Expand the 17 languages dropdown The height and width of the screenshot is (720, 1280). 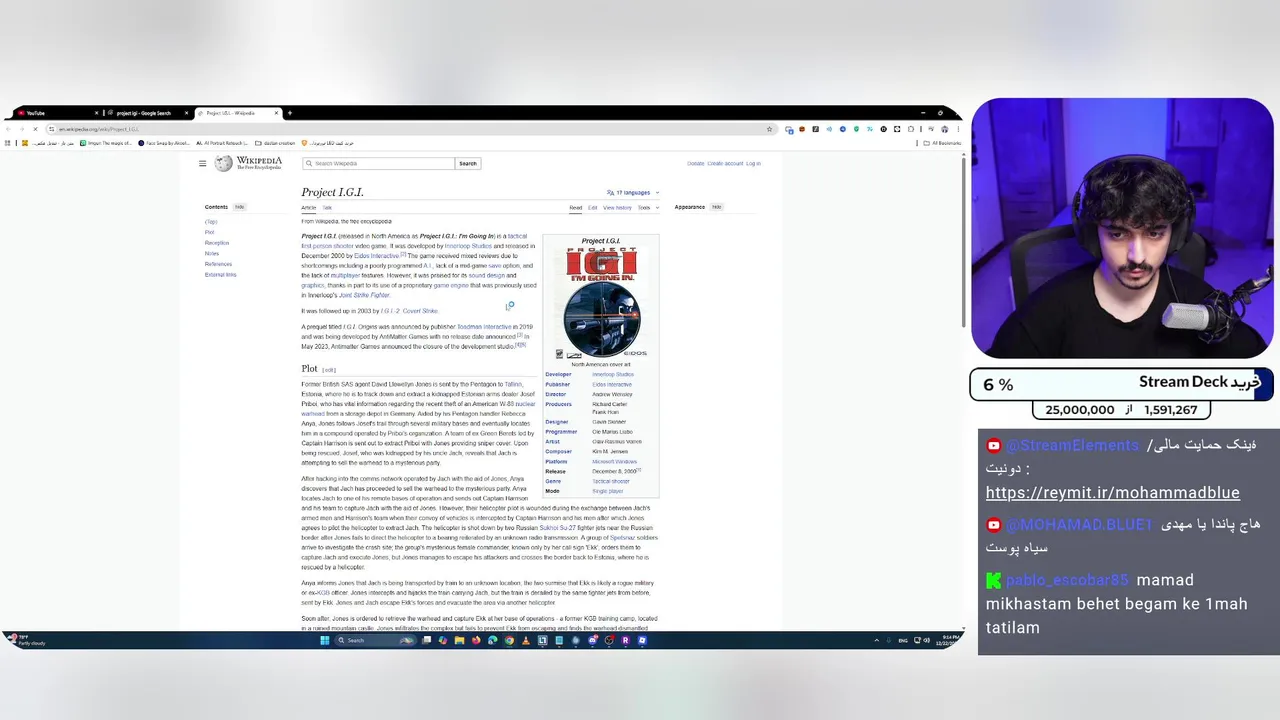632,192
